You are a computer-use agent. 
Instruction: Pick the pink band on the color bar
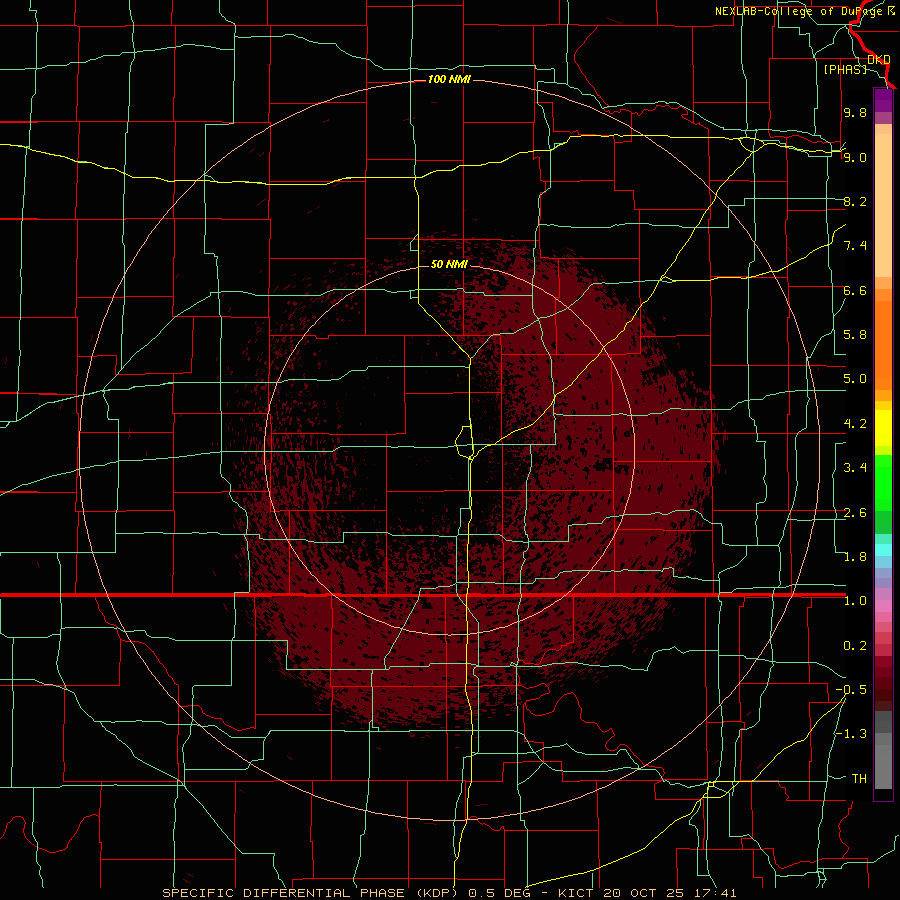(x=883, y=606)
